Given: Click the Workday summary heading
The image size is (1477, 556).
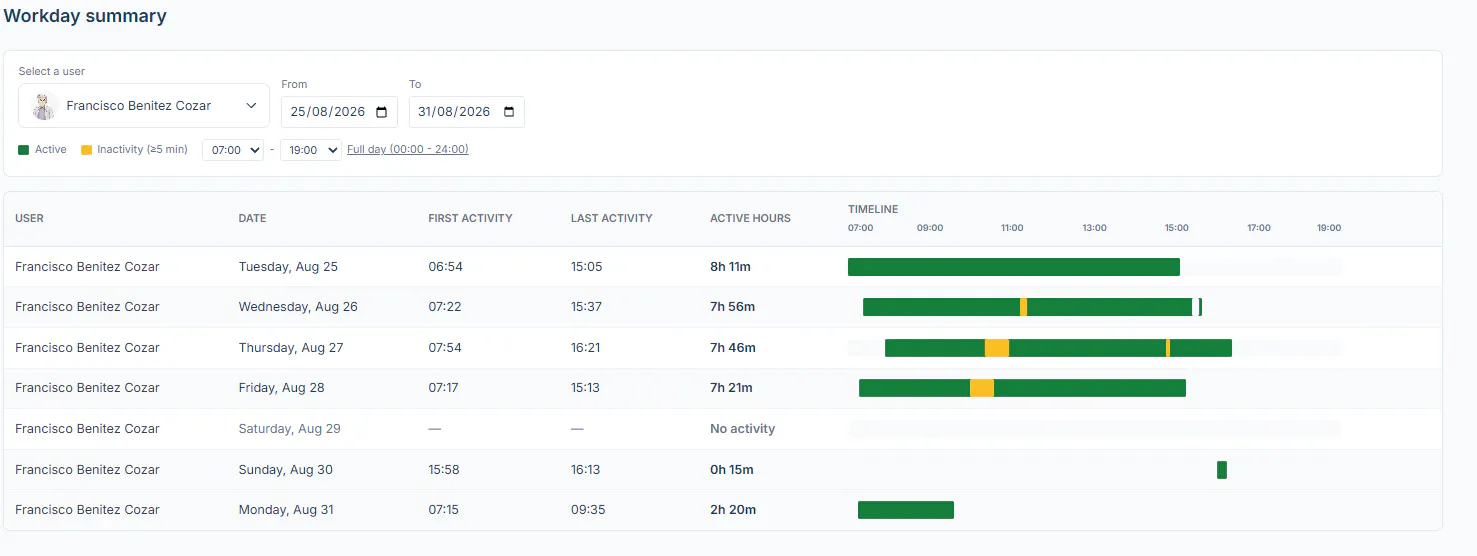Looking at the screenshot, I should pyautogui.click(x=85, y=16).
